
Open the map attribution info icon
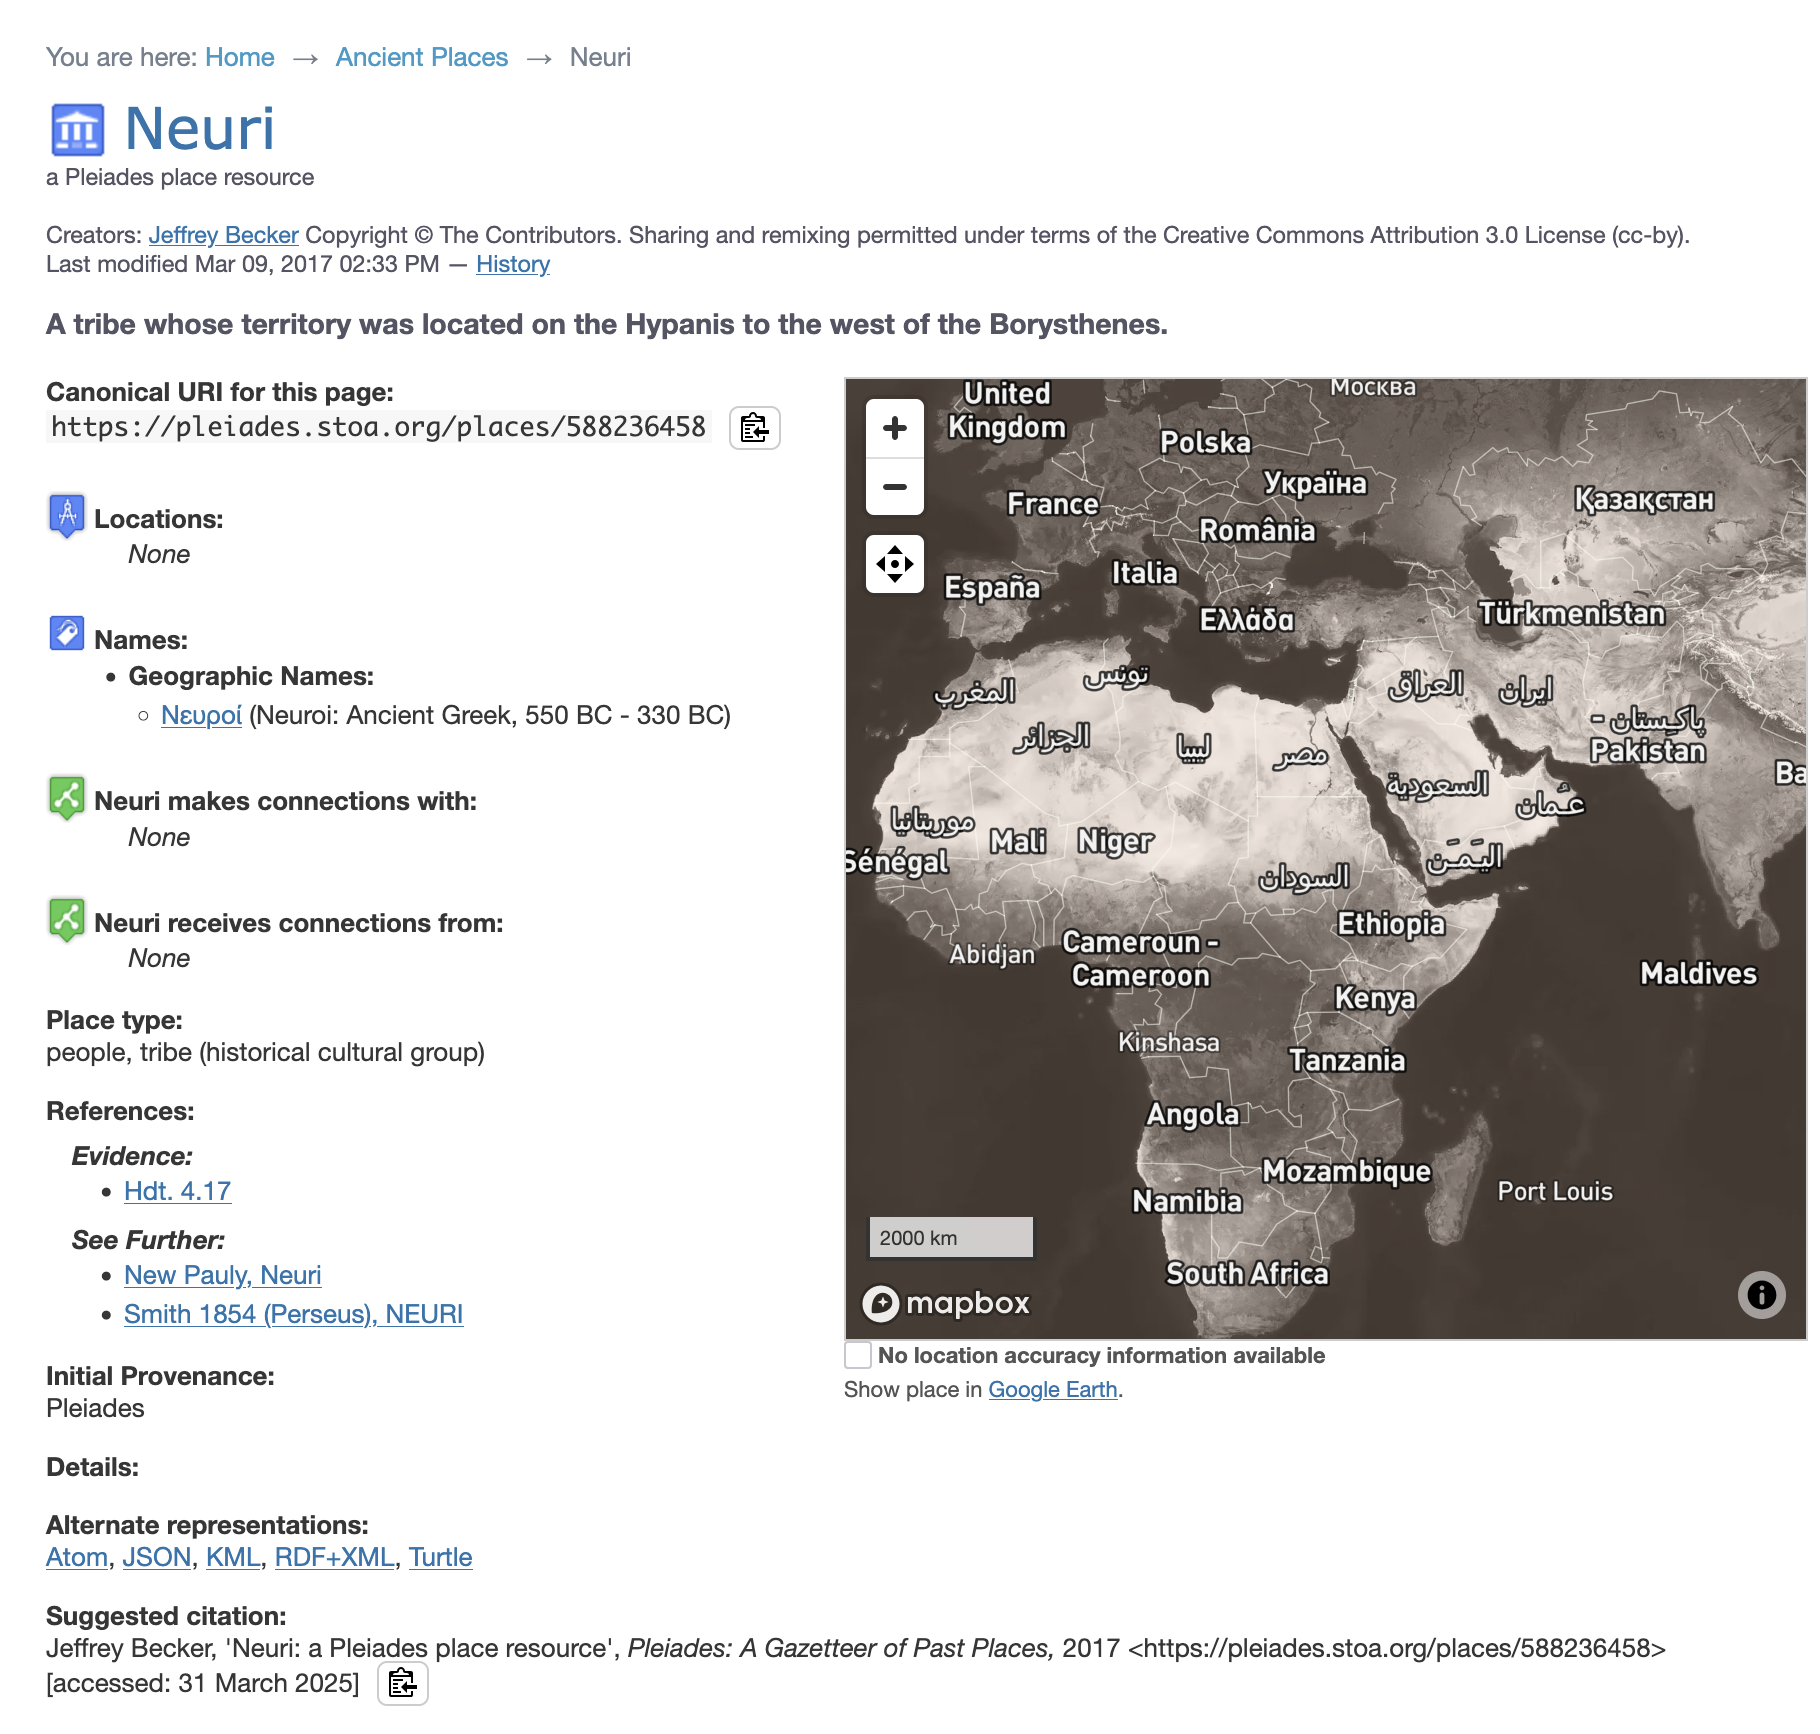pos(1761,1295)
